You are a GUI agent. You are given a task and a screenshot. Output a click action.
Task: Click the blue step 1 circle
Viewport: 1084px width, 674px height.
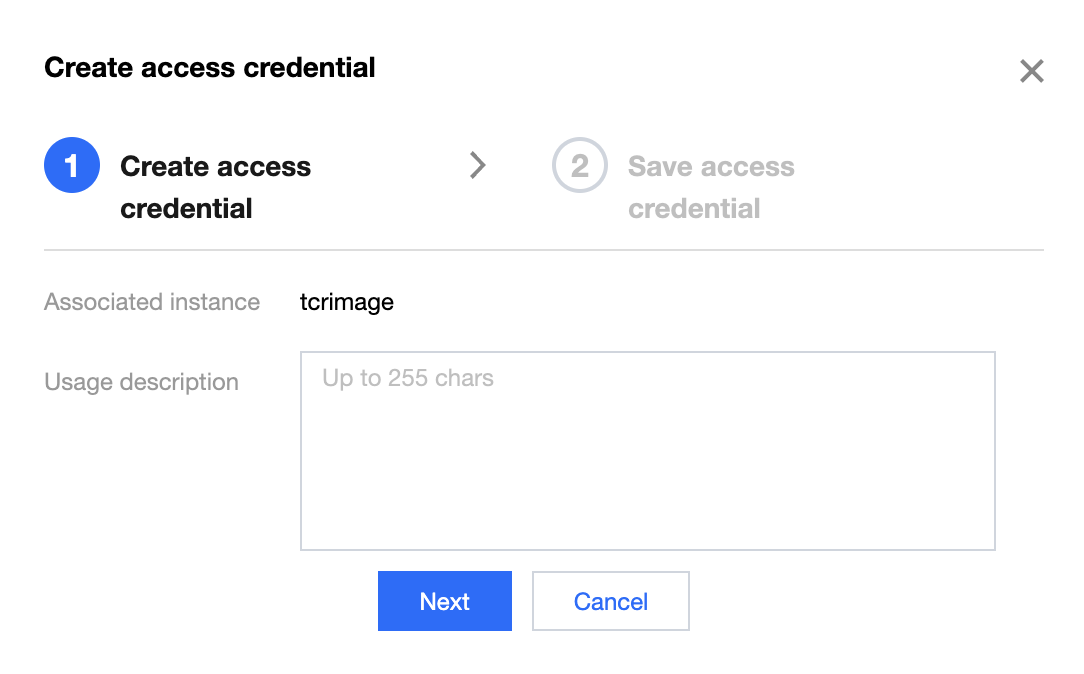click(72, 166)
